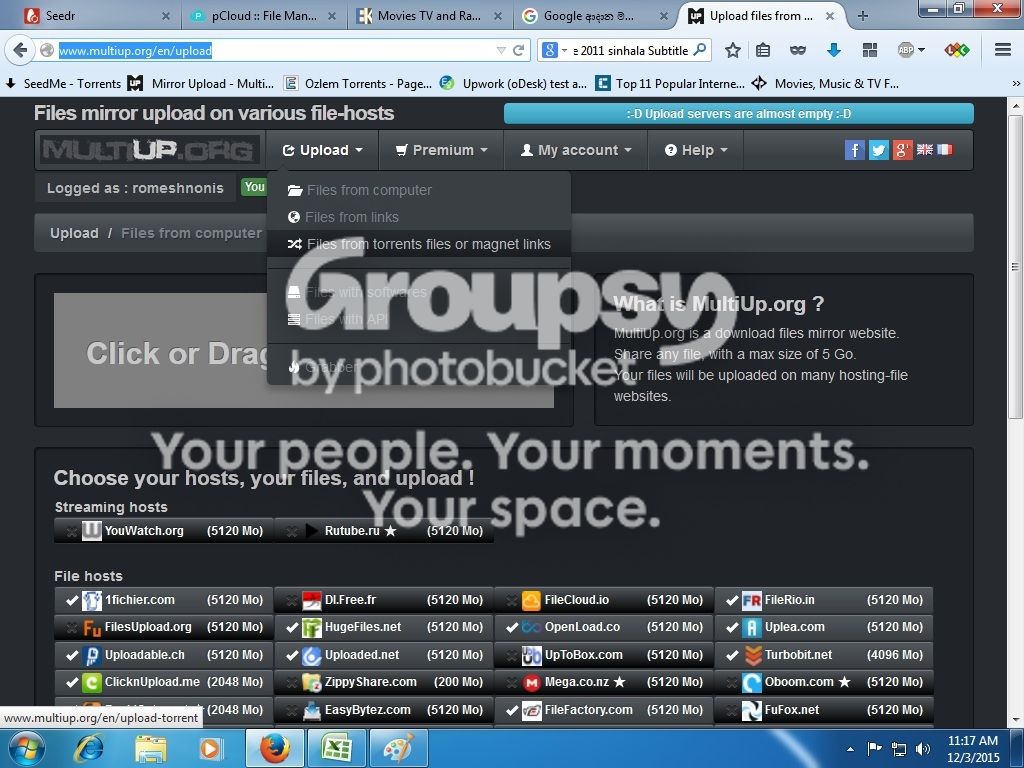Toggle the Turbobit.net host checkbox
The height and width of the screenshot is (768, 1024).
[x=732, y=655]
